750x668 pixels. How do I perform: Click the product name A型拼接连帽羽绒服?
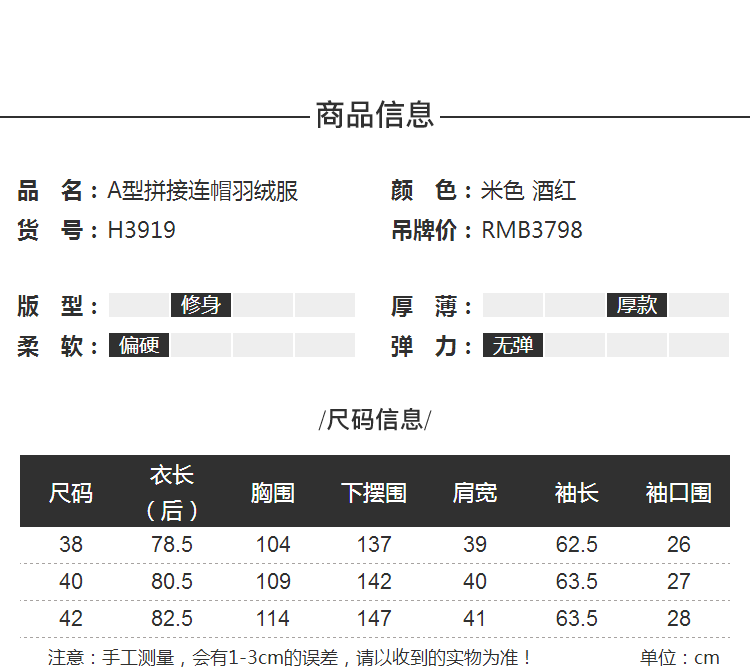pos(203,191)
